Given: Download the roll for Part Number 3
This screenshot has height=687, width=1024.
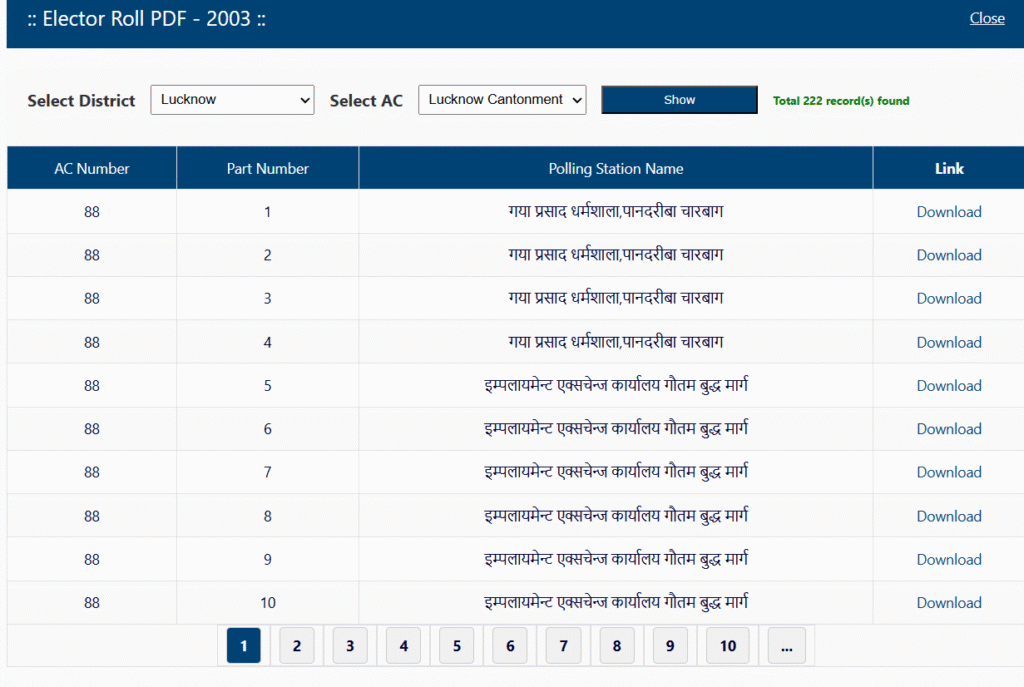Looking at the screenshot, I should pyautogui.click(x=948, y=298).
